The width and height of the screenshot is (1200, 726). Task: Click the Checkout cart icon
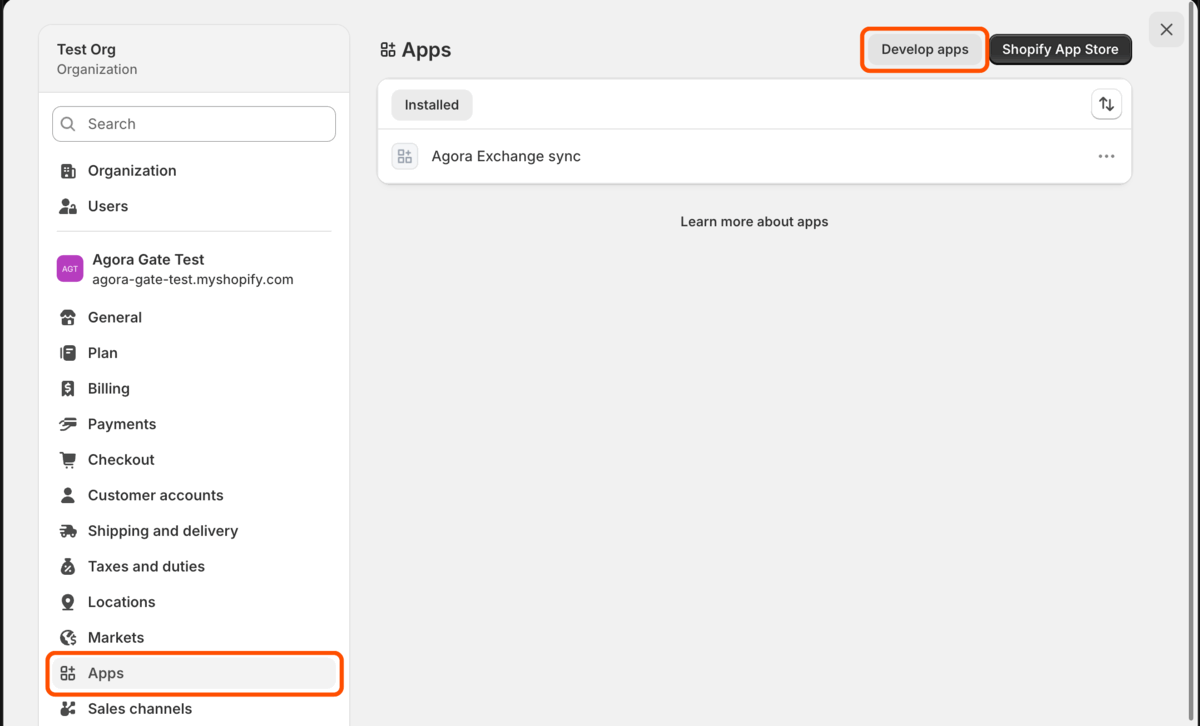[x=68, y=460]
